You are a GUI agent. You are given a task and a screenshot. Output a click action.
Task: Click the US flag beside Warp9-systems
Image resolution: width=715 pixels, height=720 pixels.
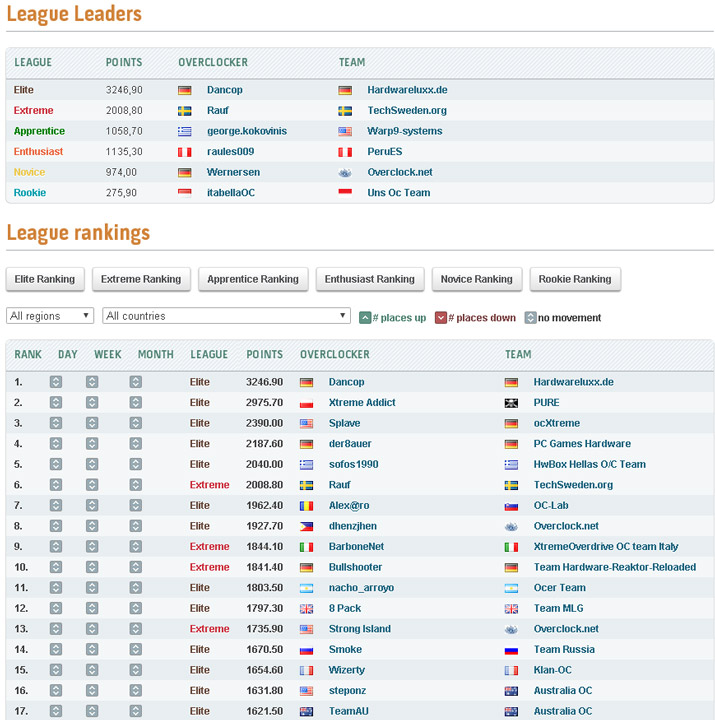345,132
